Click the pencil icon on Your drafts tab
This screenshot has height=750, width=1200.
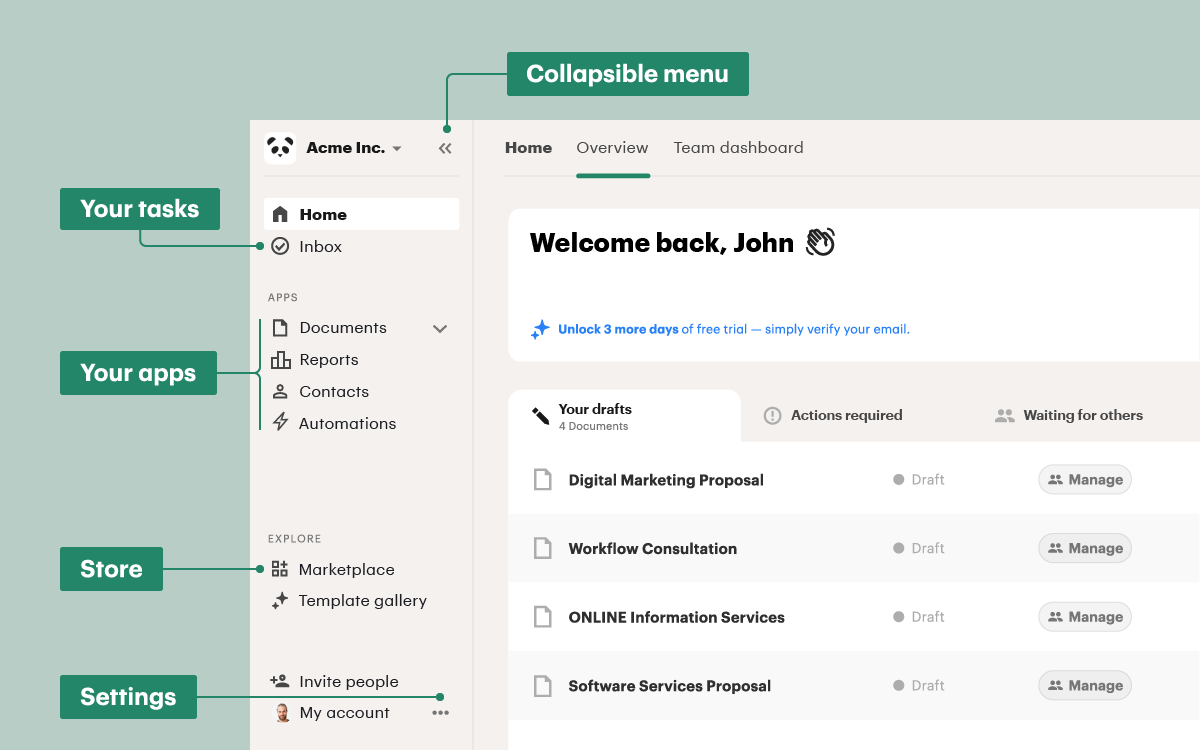coord(541,416)
